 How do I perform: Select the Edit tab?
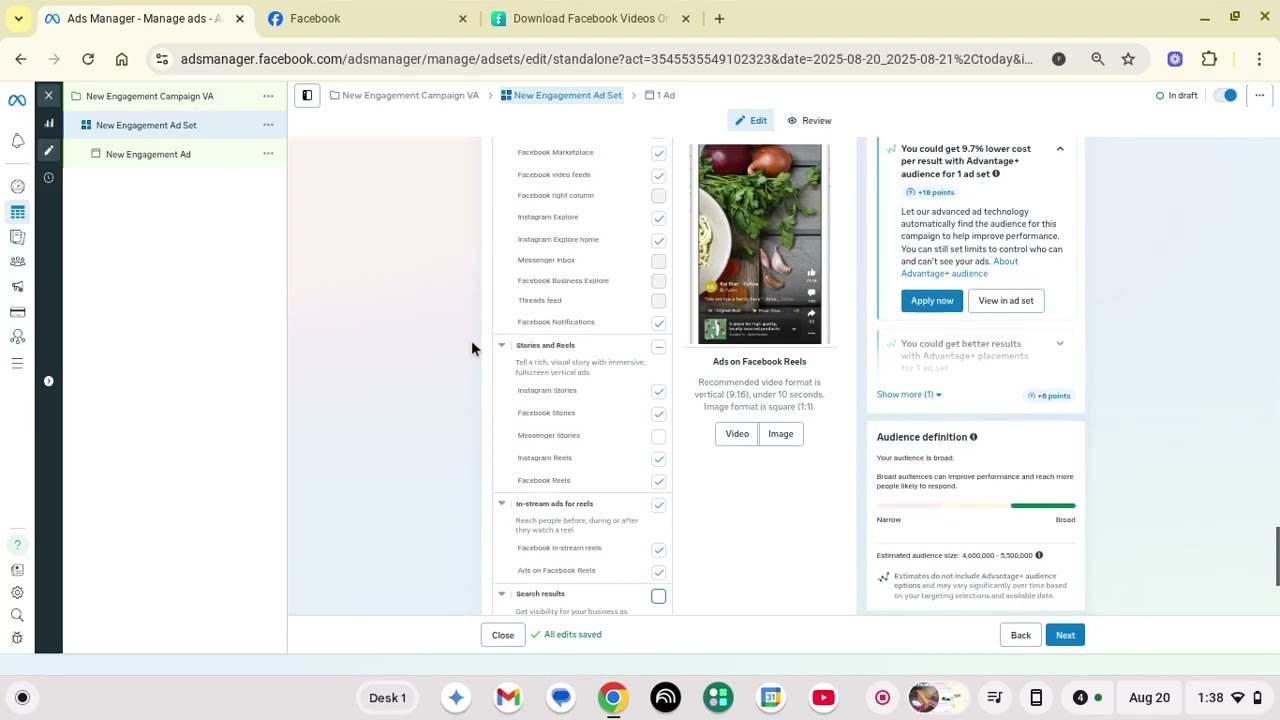click(751, 121)
